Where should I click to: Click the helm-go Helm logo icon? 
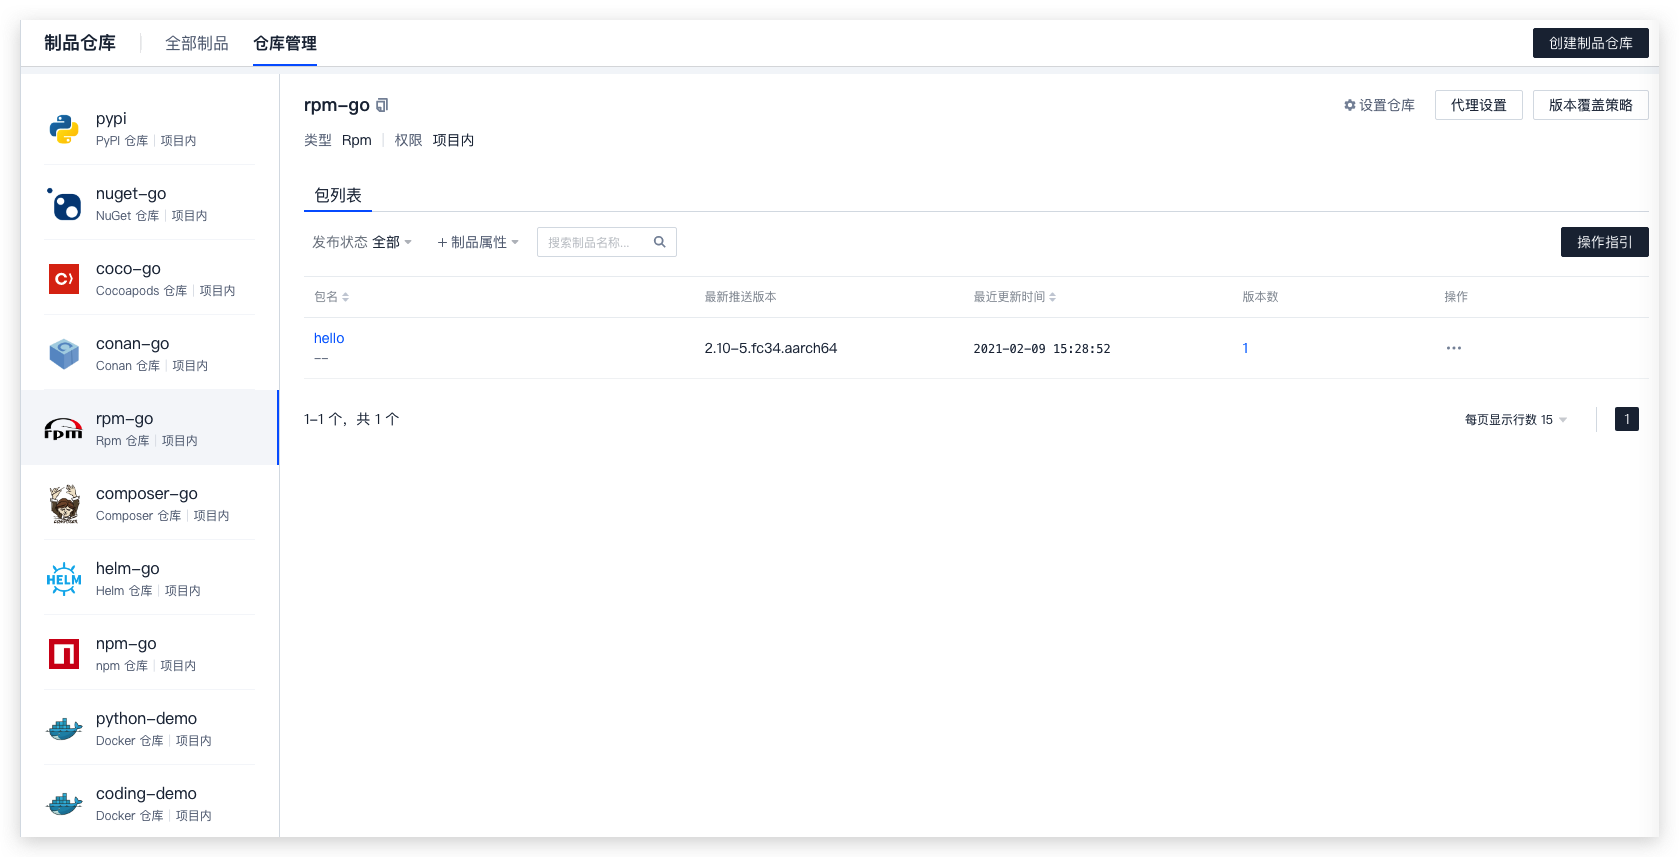64,579
